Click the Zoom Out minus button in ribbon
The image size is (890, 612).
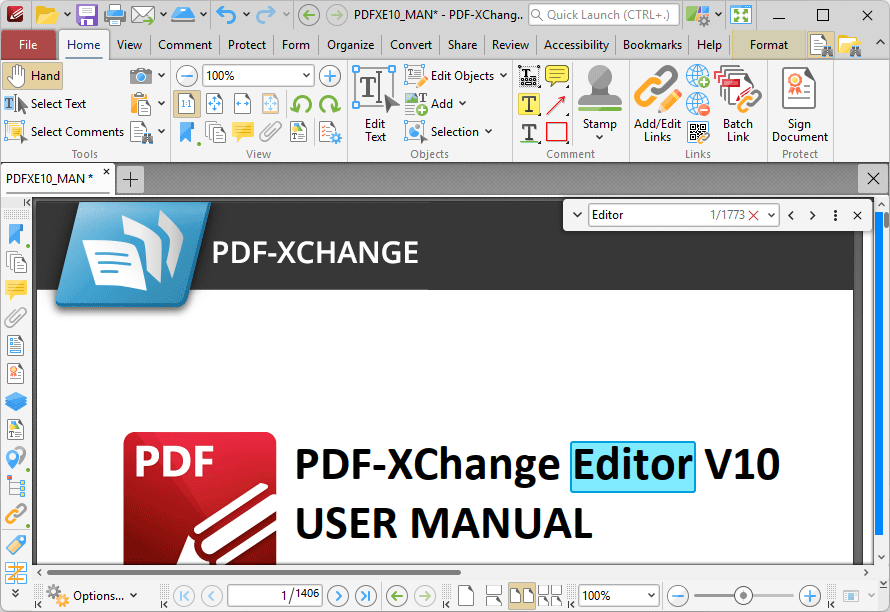click(x=186, y=76)
